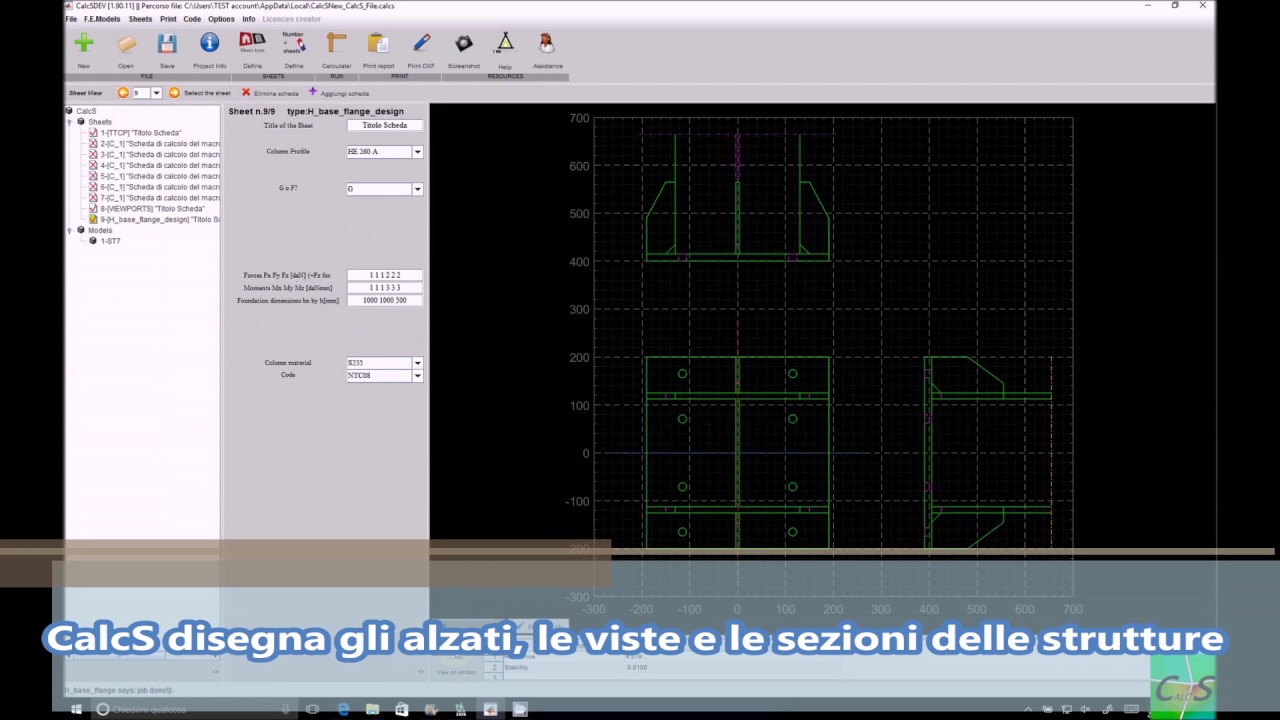Open File Explorer from the taskbar
Viewport: 1280px width, 720px height.
click(372, 709)
